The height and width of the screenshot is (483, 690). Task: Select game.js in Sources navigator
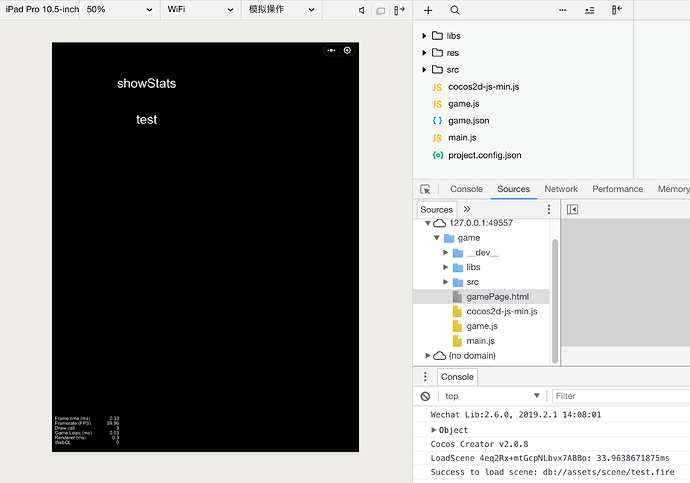[482, 326]
